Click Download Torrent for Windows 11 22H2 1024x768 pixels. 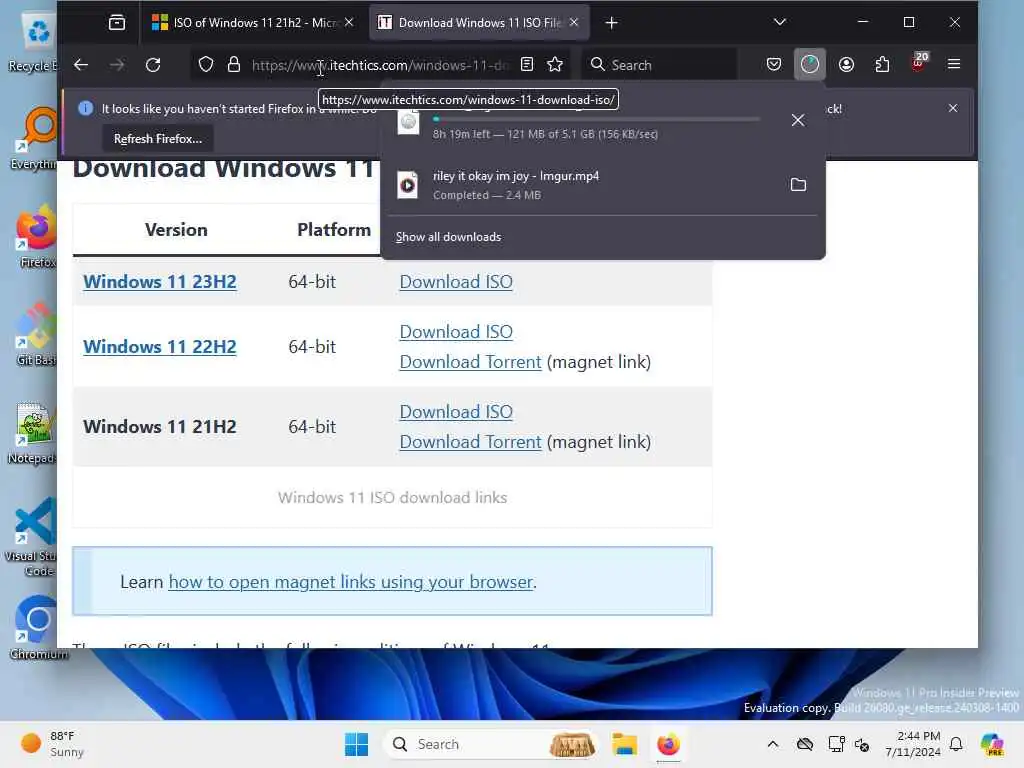(470, 362)
